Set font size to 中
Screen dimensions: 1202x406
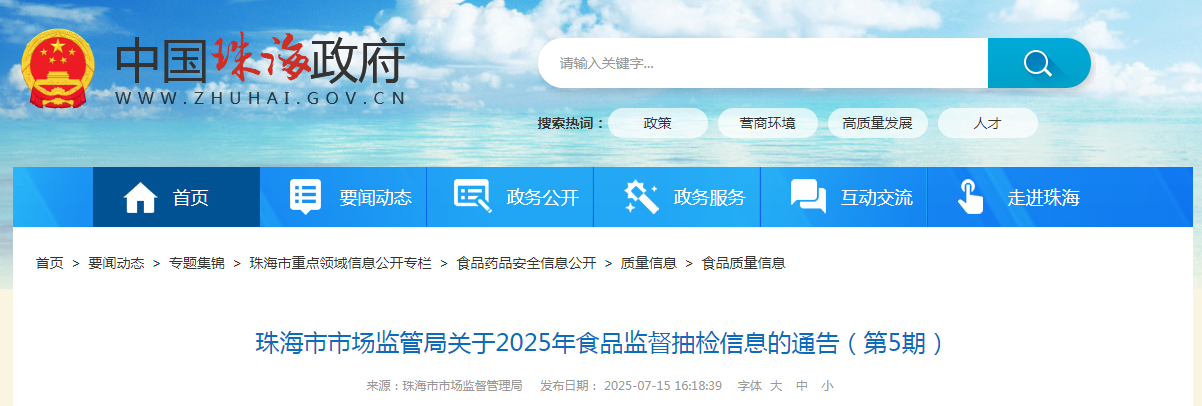click(x=802, y=385)
